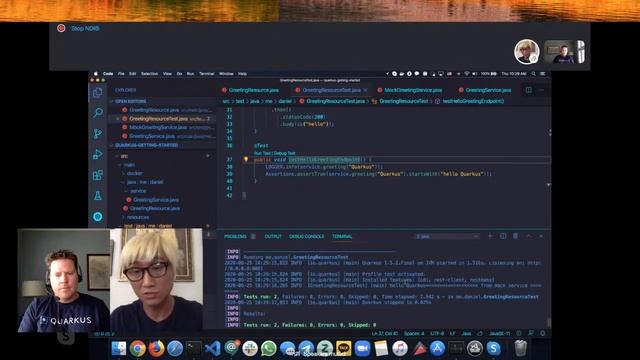Click the GreetingResourceTest breadcrumb class
640x360 pixels.
404,101
